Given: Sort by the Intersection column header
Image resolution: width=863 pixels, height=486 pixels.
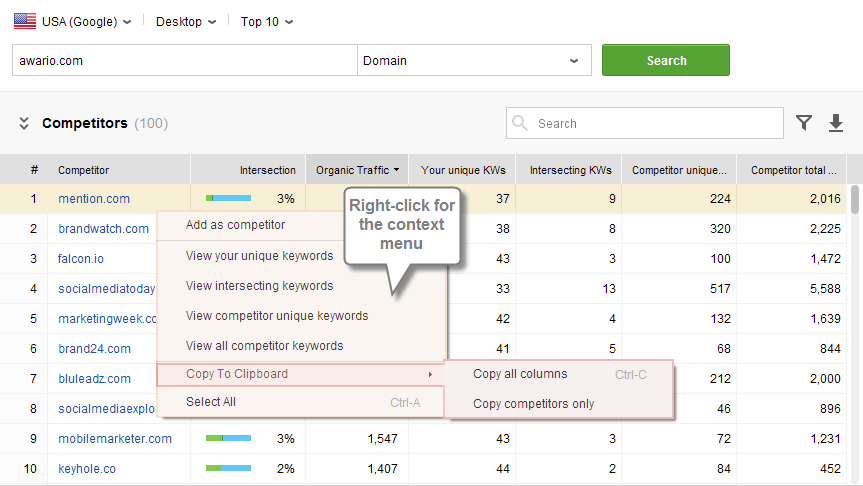Looking at the screenshot, I should [x=248, y=170].
